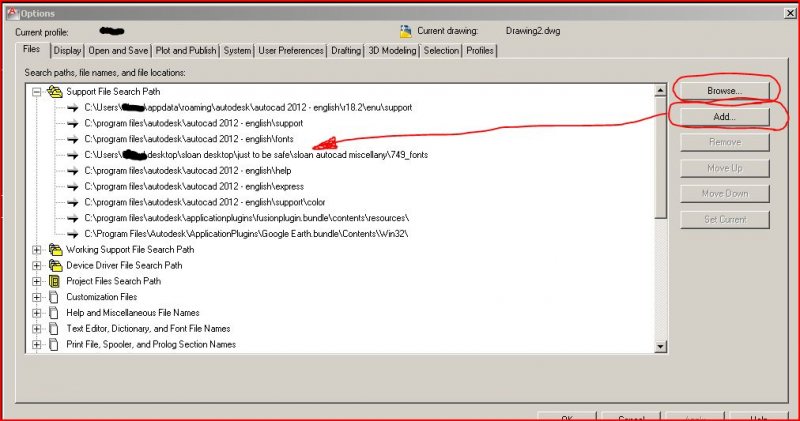Open the Profiles tab
The height and width of the screenshot is (421, 800).
pos(480,51)
